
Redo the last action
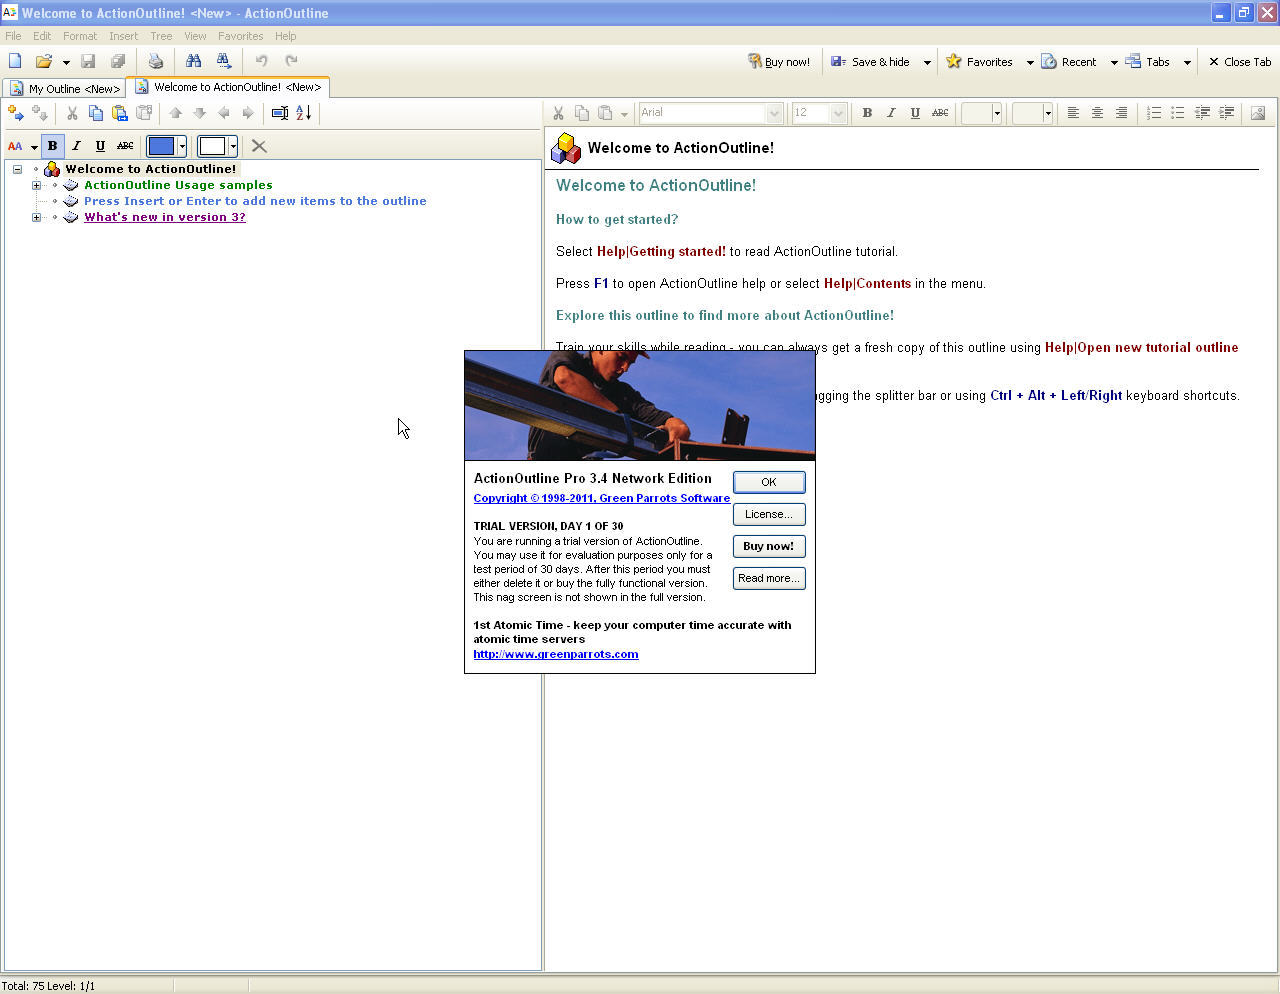click(291, 61)
